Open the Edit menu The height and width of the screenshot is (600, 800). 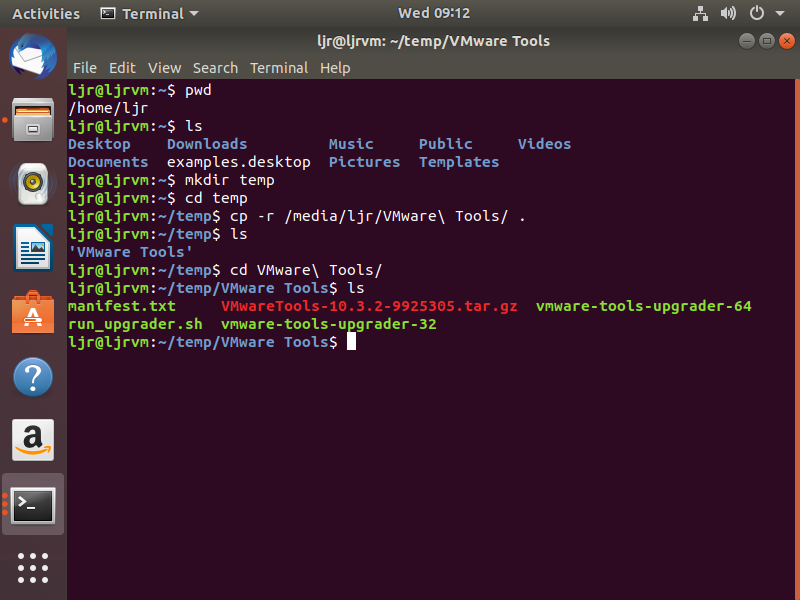(x=122, y=68)
